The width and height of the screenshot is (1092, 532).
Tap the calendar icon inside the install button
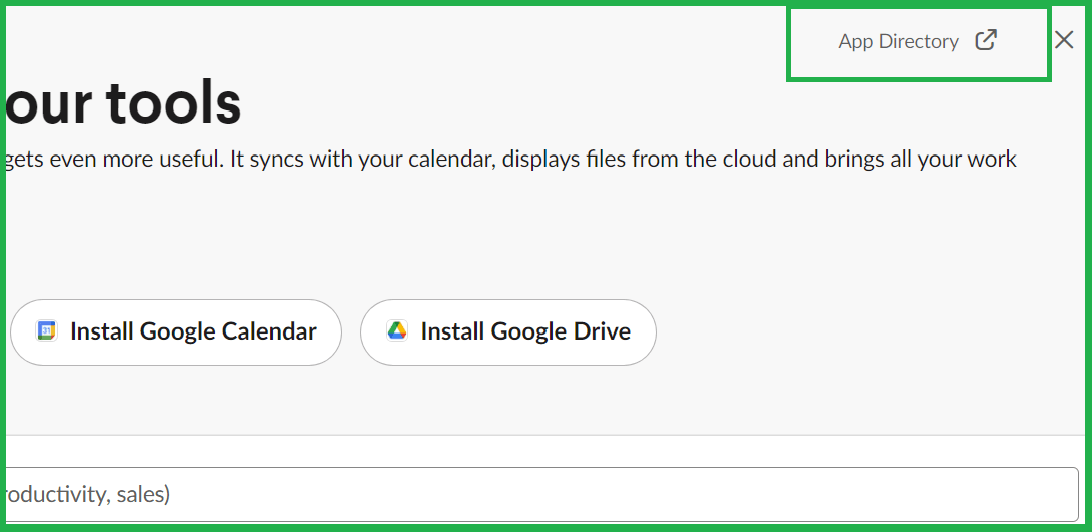[x=47, y=331]
